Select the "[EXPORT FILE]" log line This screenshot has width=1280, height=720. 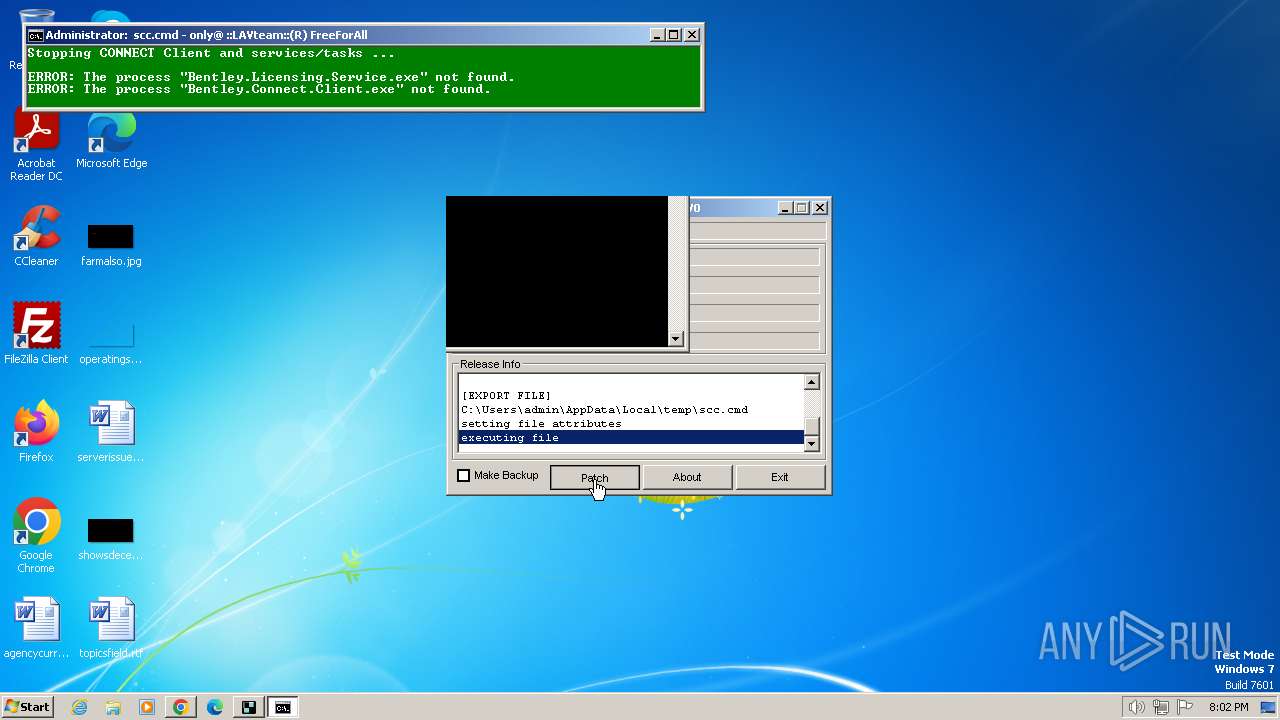tap(631, 396)
